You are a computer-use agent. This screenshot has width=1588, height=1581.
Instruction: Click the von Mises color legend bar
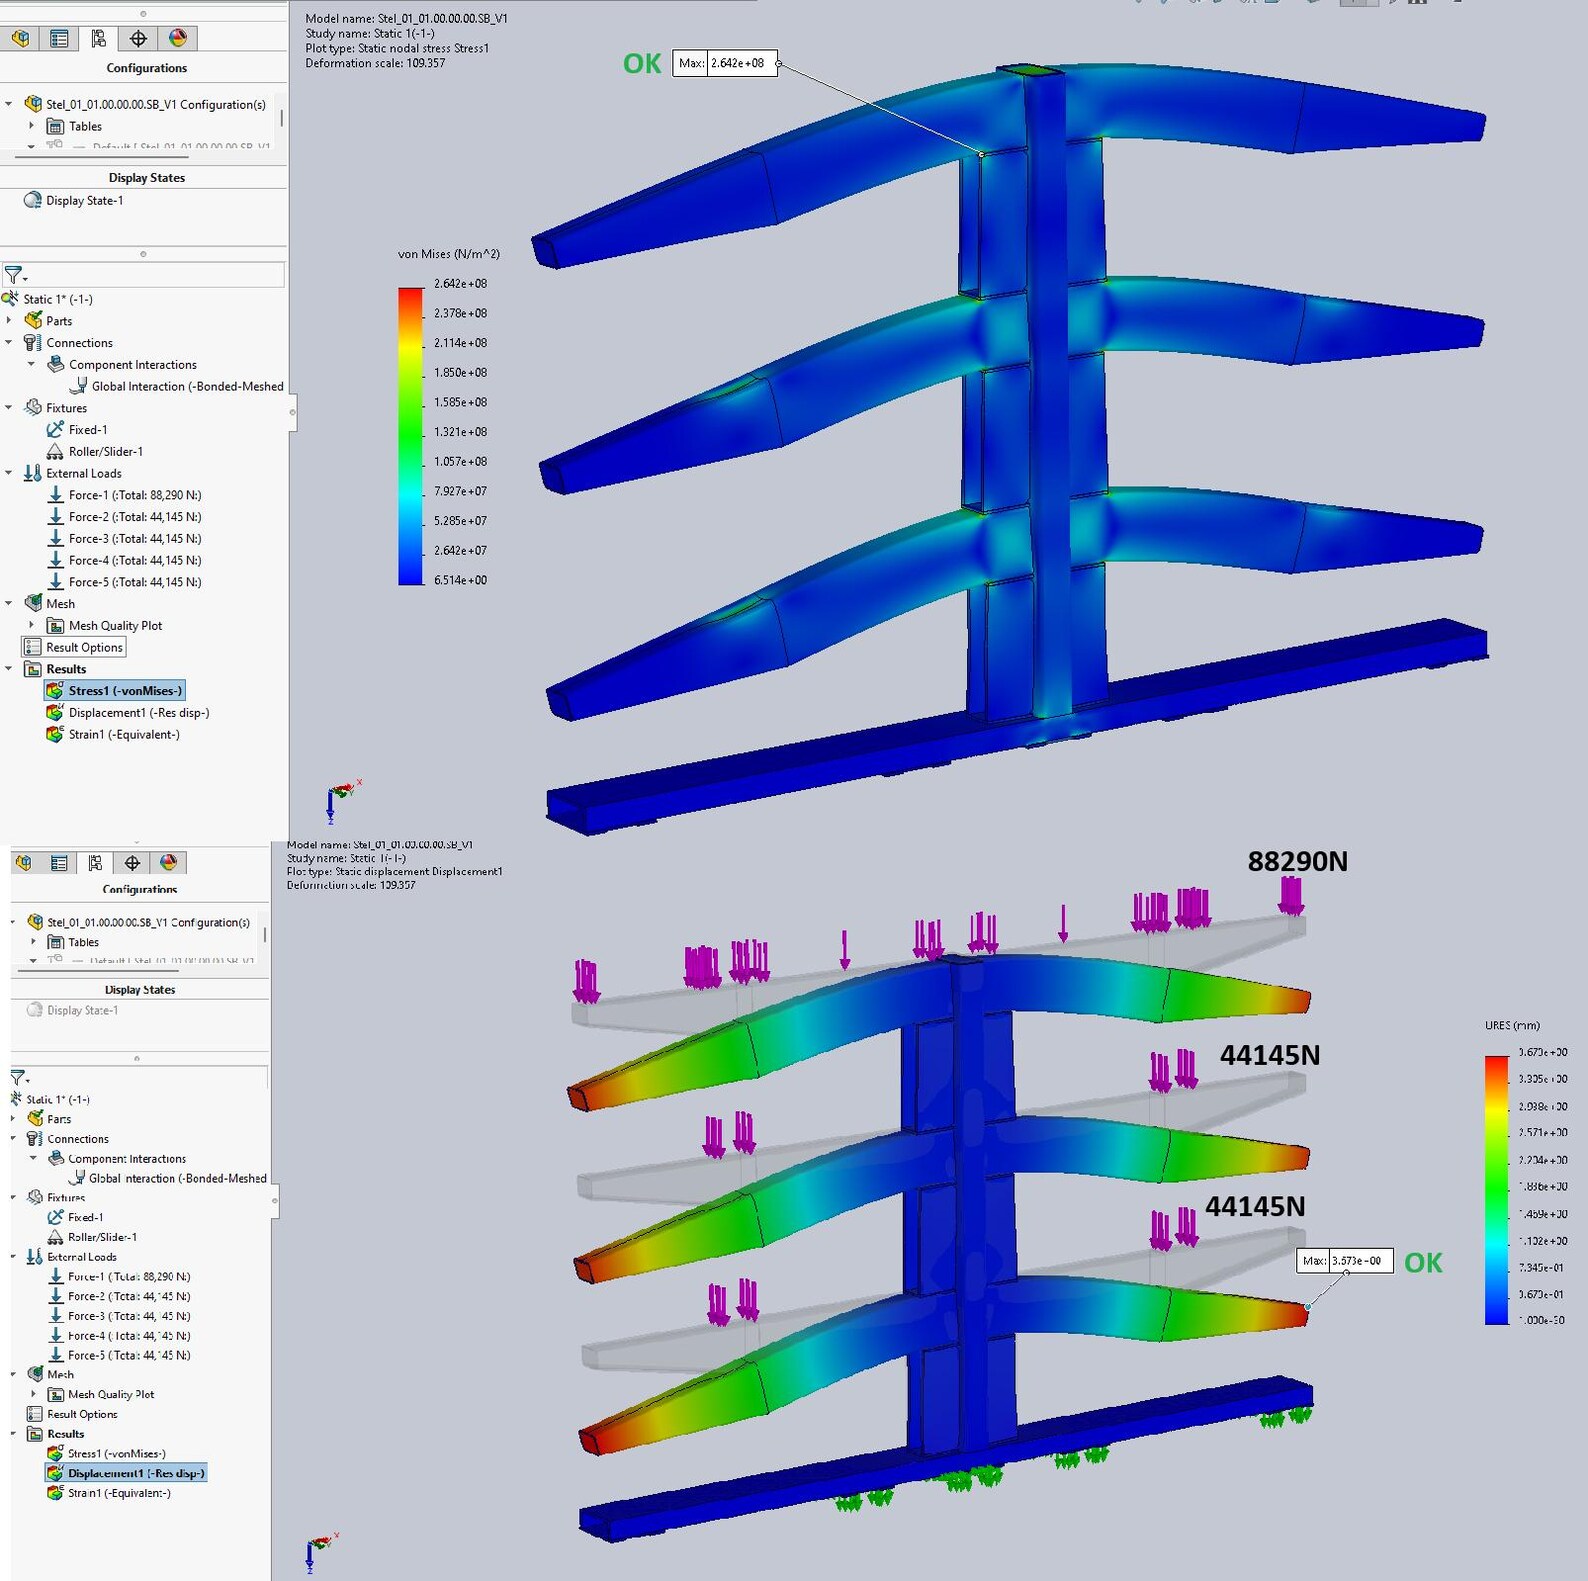click(x=411, y=436)
